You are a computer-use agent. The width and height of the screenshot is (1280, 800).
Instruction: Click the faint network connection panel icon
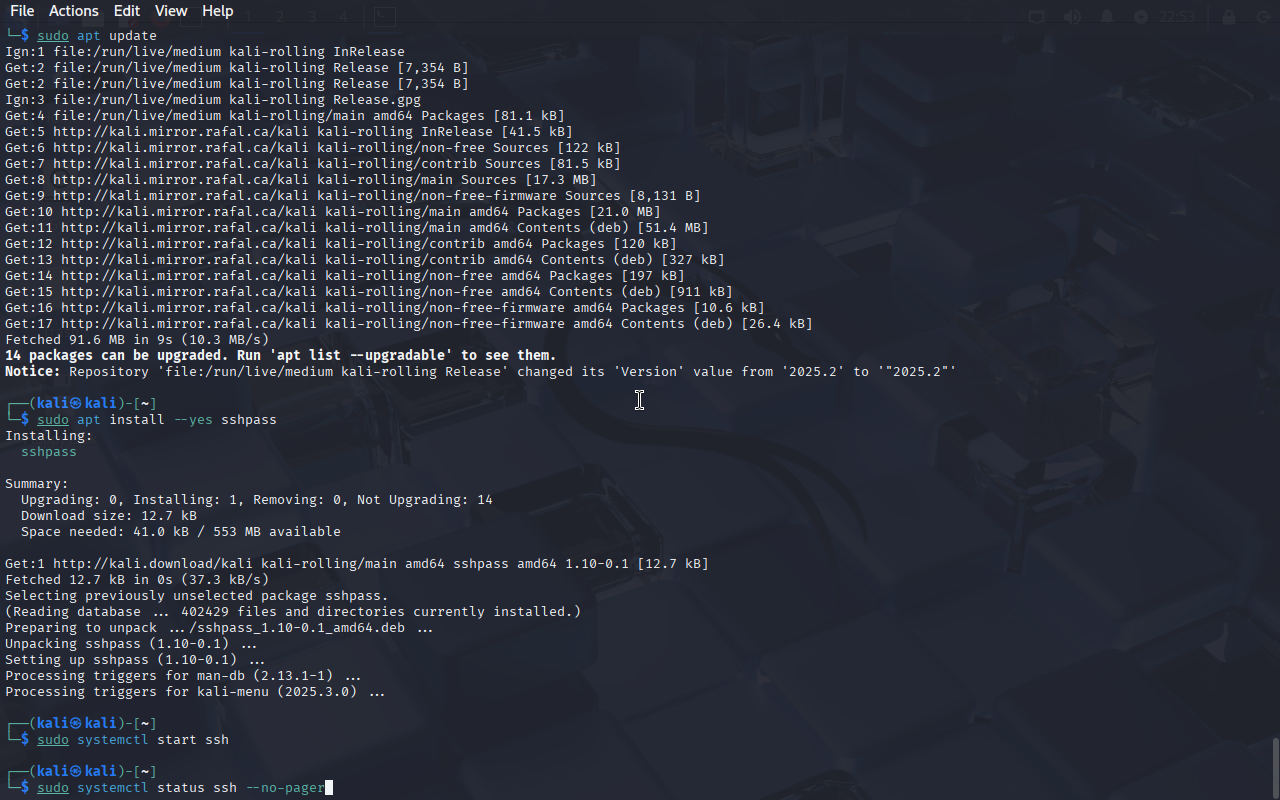point(1037,17)
